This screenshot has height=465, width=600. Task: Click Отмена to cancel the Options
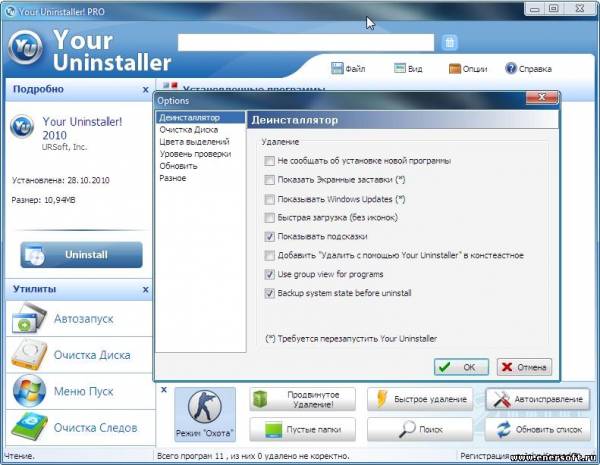[x=524, y=367]
